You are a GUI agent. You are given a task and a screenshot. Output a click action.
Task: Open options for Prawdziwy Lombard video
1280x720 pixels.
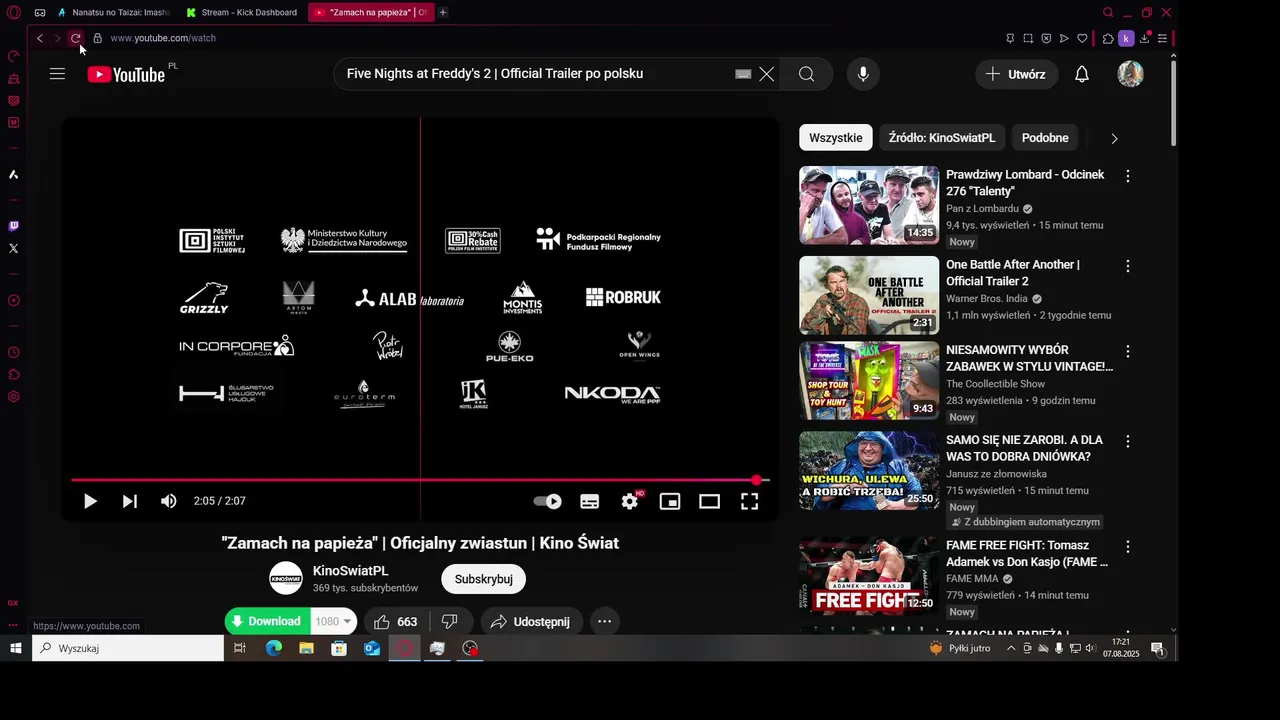[1128, 176]
